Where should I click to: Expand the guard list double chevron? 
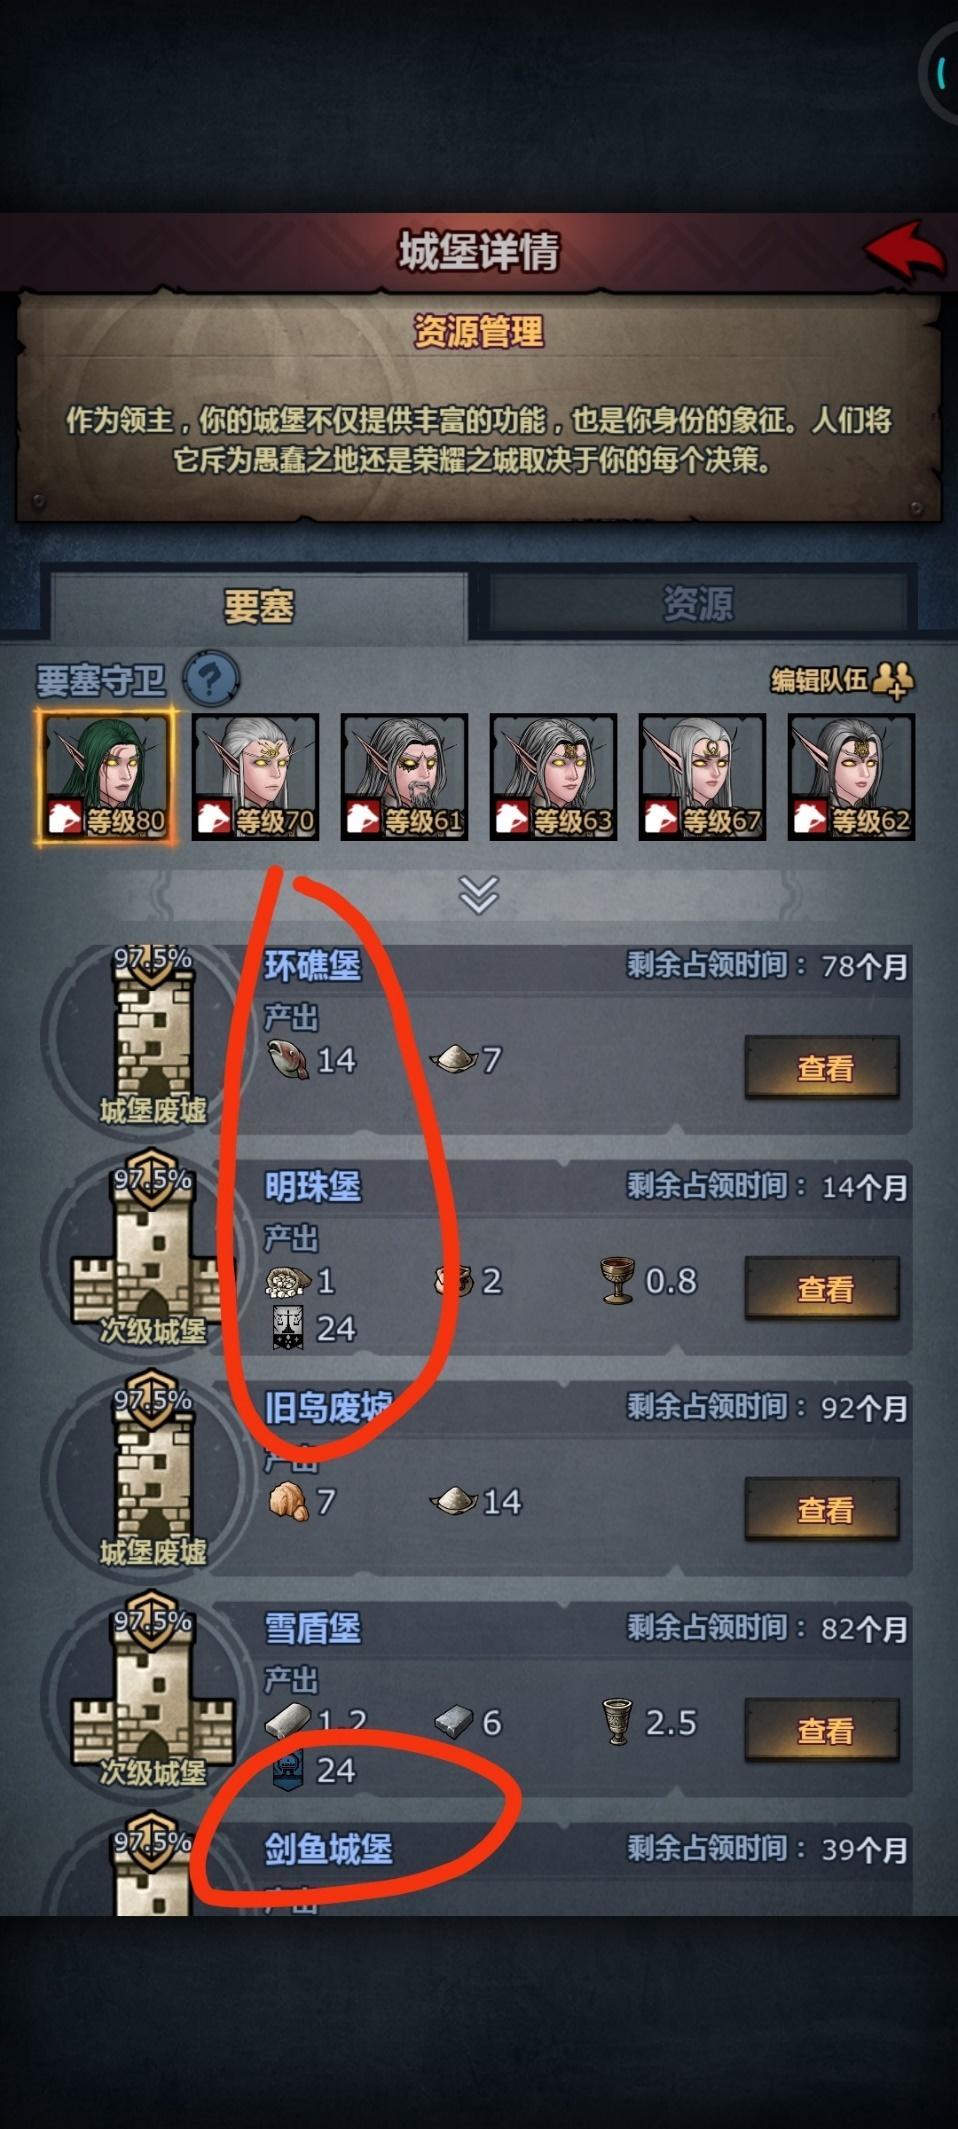pos(478,895)
